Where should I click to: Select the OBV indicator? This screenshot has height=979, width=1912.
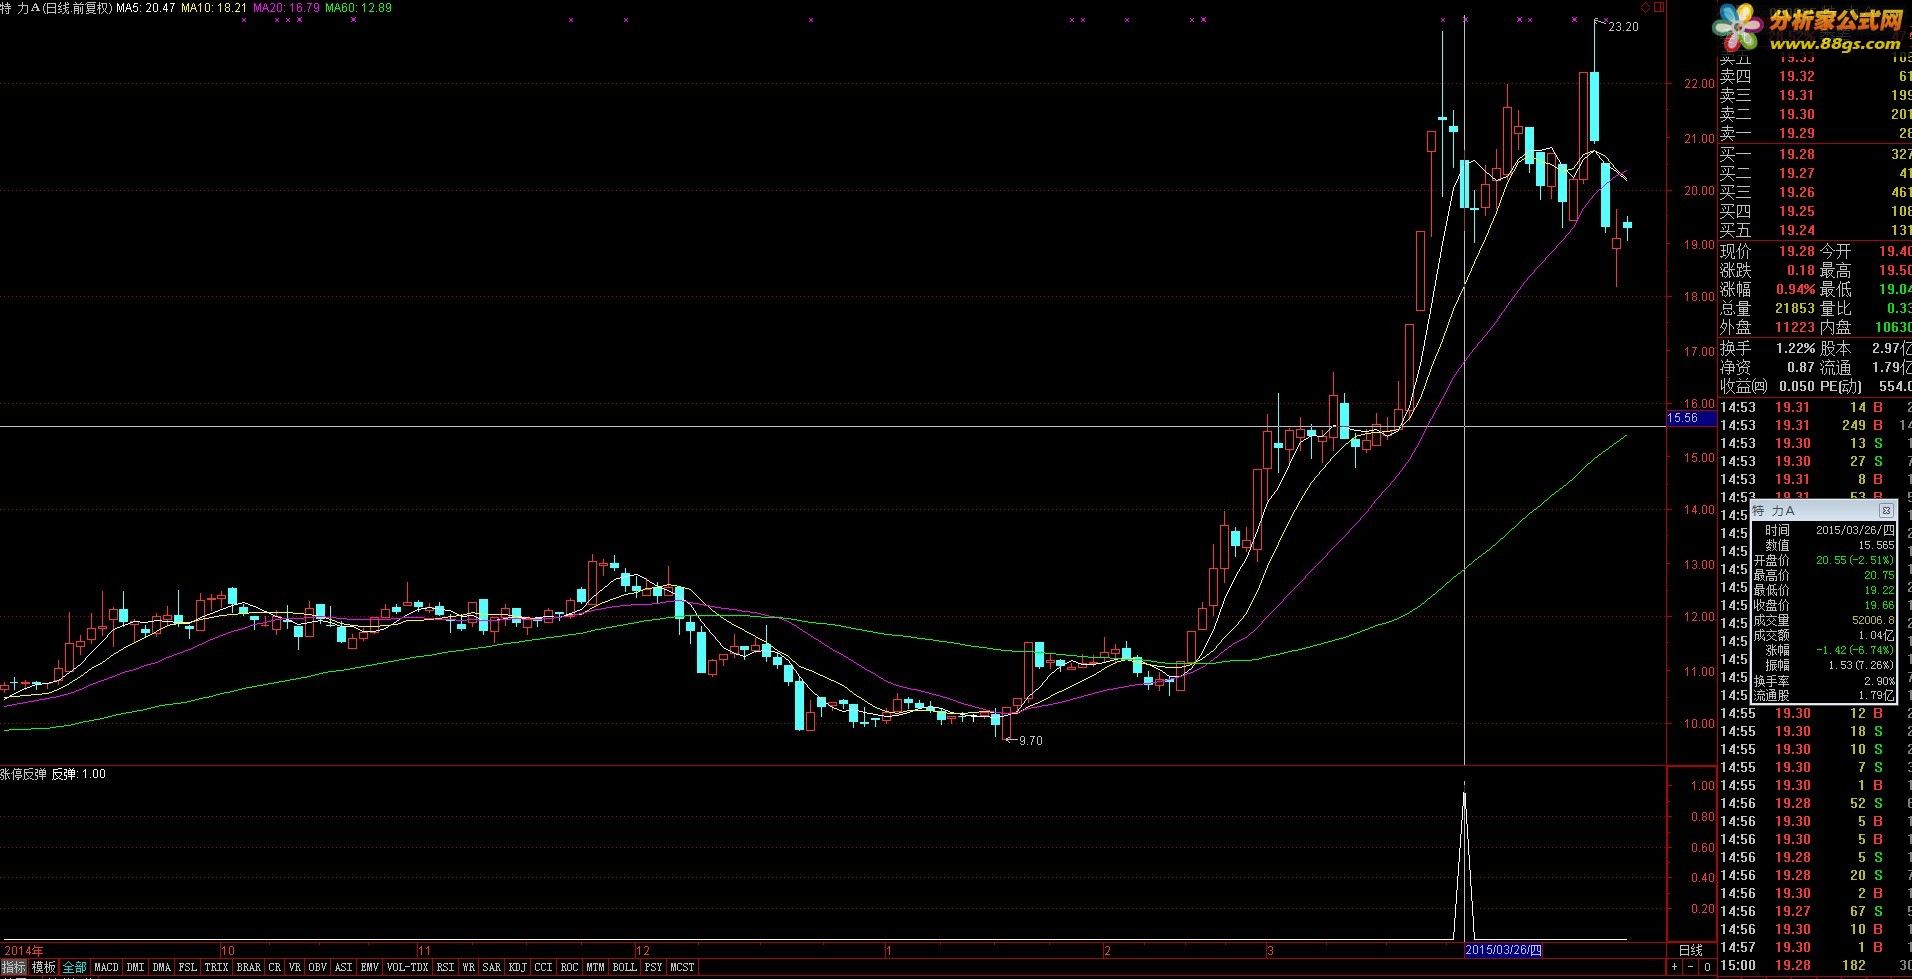tap(317, 967)
